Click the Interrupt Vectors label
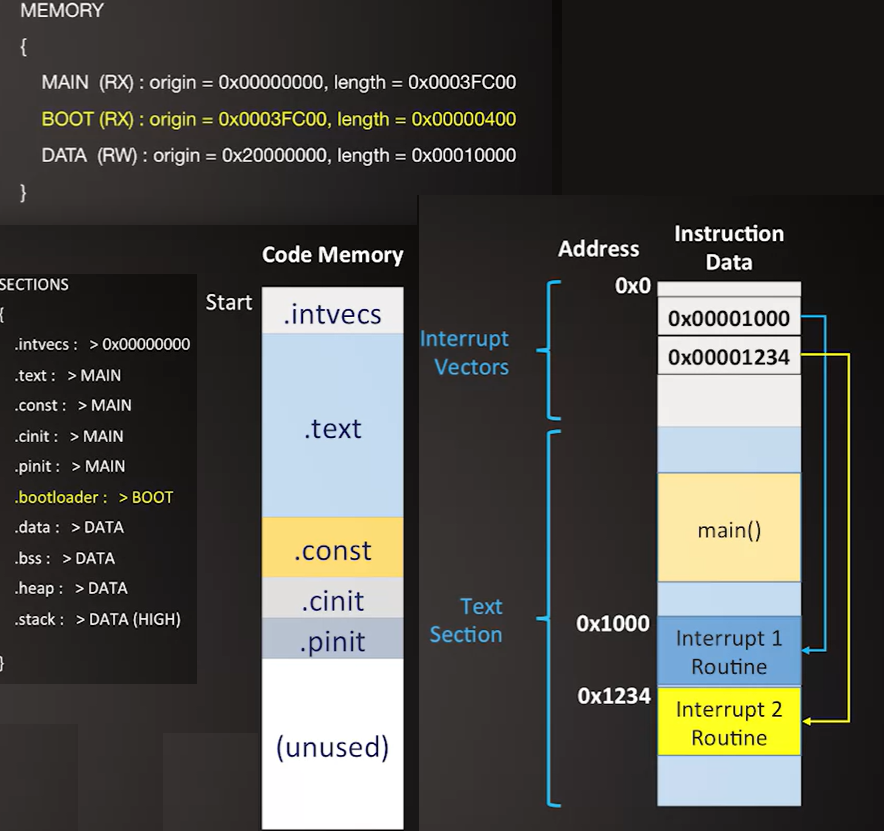This screenshot has height=831, width=884. tap(465, 353)
